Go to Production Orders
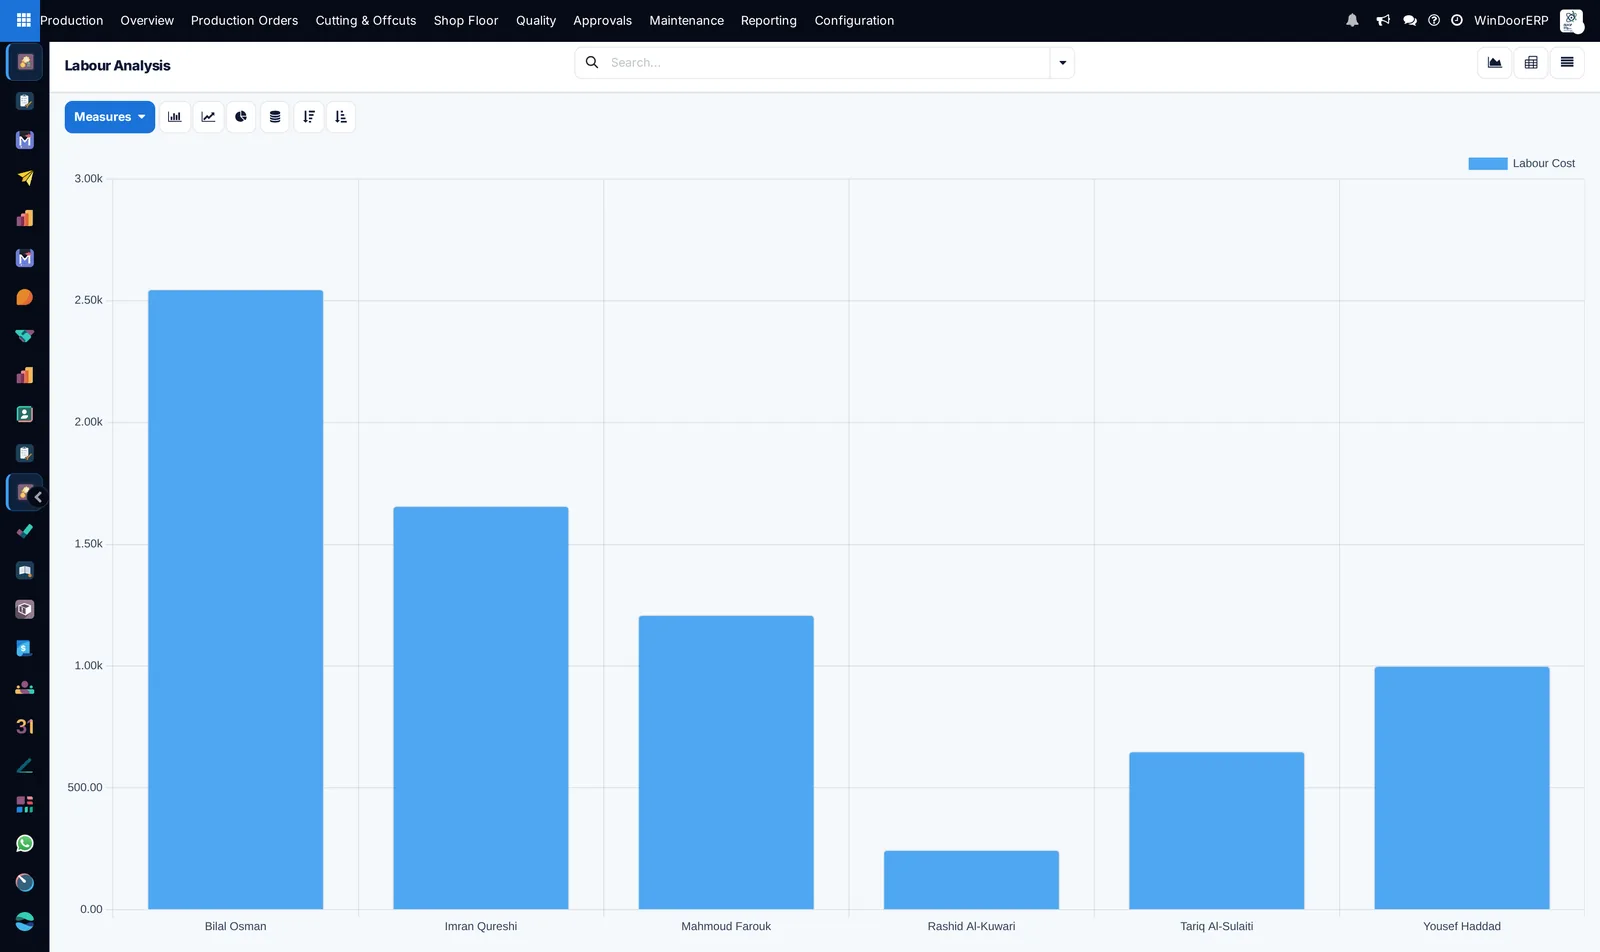Image resolution: width=1600 pixels, height=952 pixels. click(244, 20)
